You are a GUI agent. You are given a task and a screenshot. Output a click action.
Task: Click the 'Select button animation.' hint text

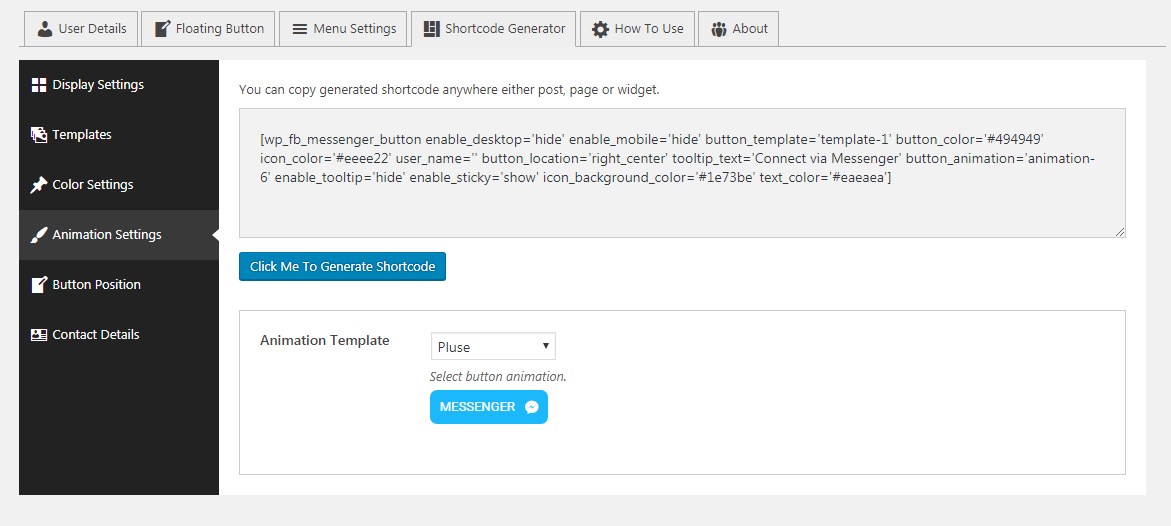point(498,377)
